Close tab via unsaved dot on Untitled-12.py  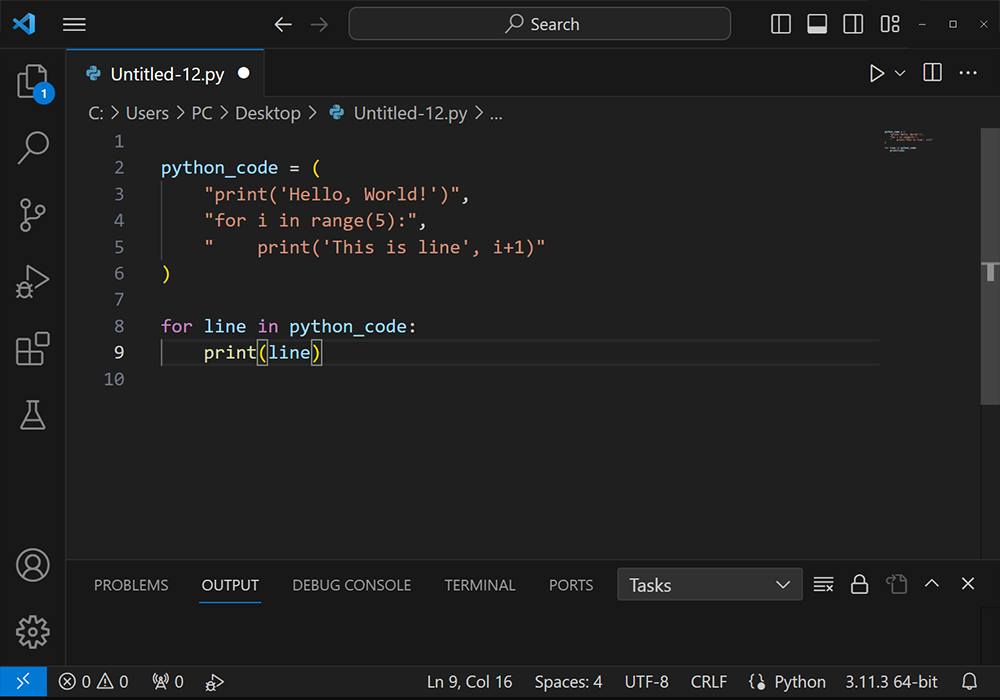pyautogui.click(x=244, y=73)
